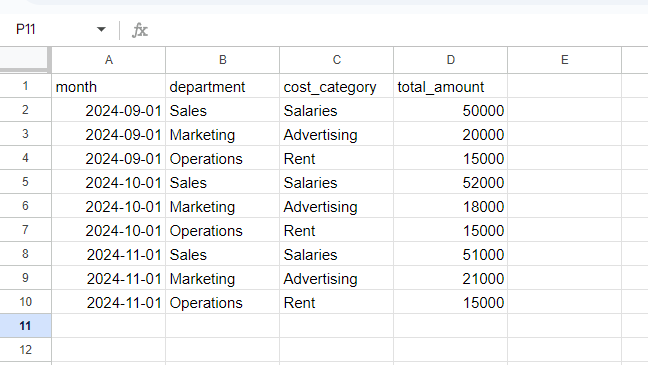
Task: Select the 15000 cell in row 7
Action: pos(451,230)
